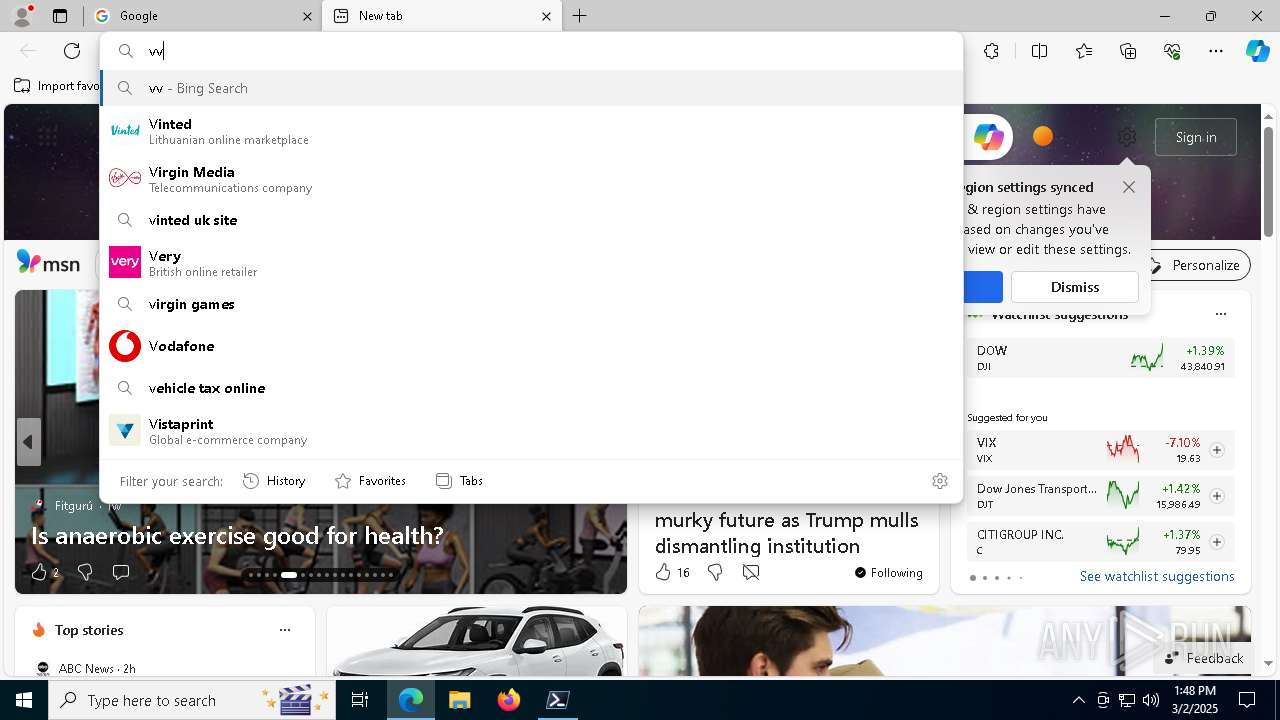Select 'vehicle tax online' suggestion
1280x720 pixels.
coord(531,388)
